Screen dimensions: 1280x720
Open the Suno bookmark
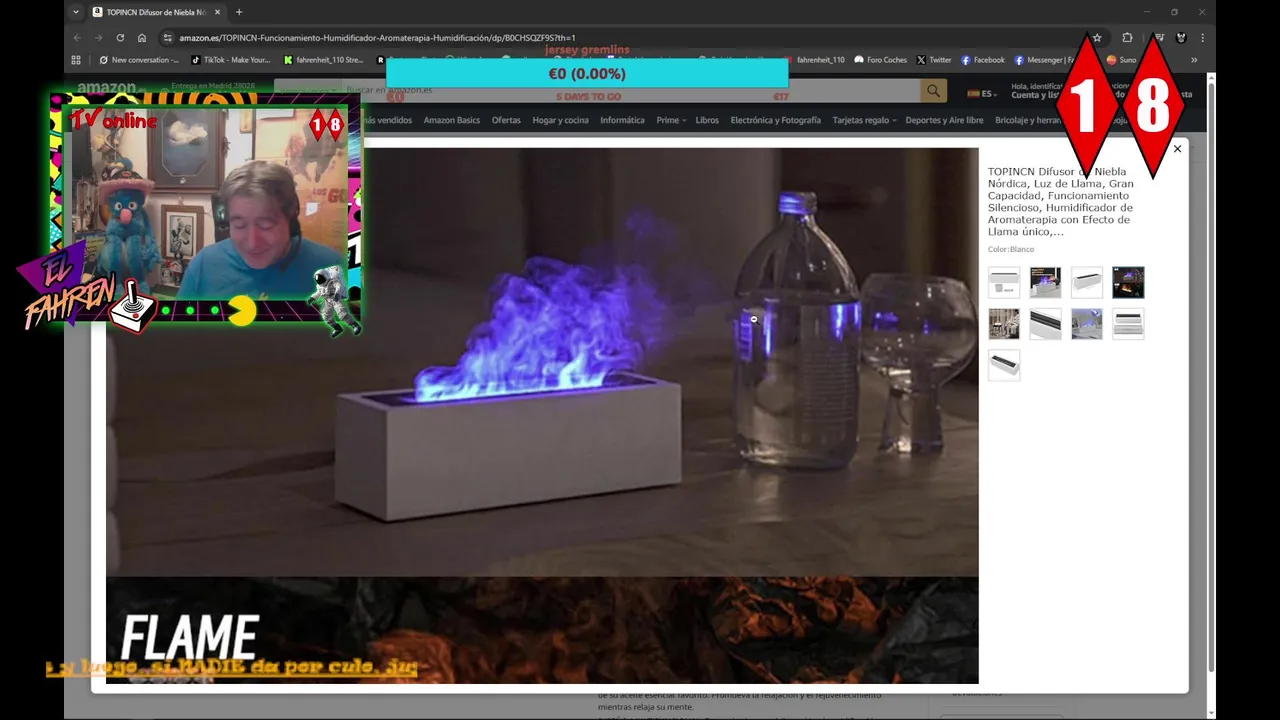pyautogui.click(x=1121, y=60)
